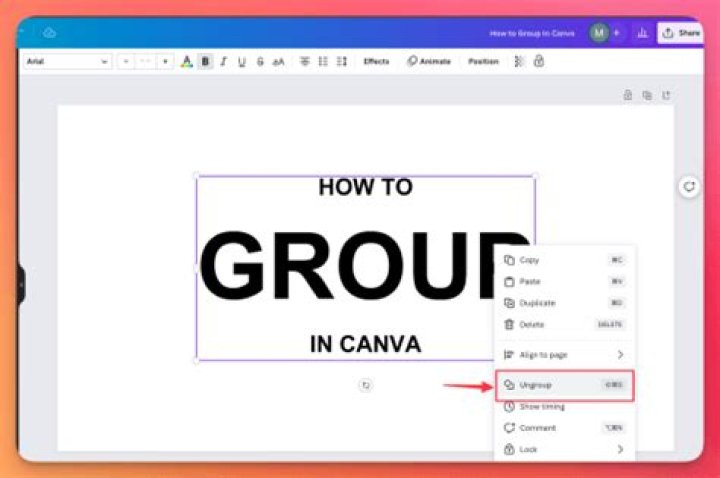Toggle italic formatting
The width and height of the screenshot is (720, 478).
(224, 62)
